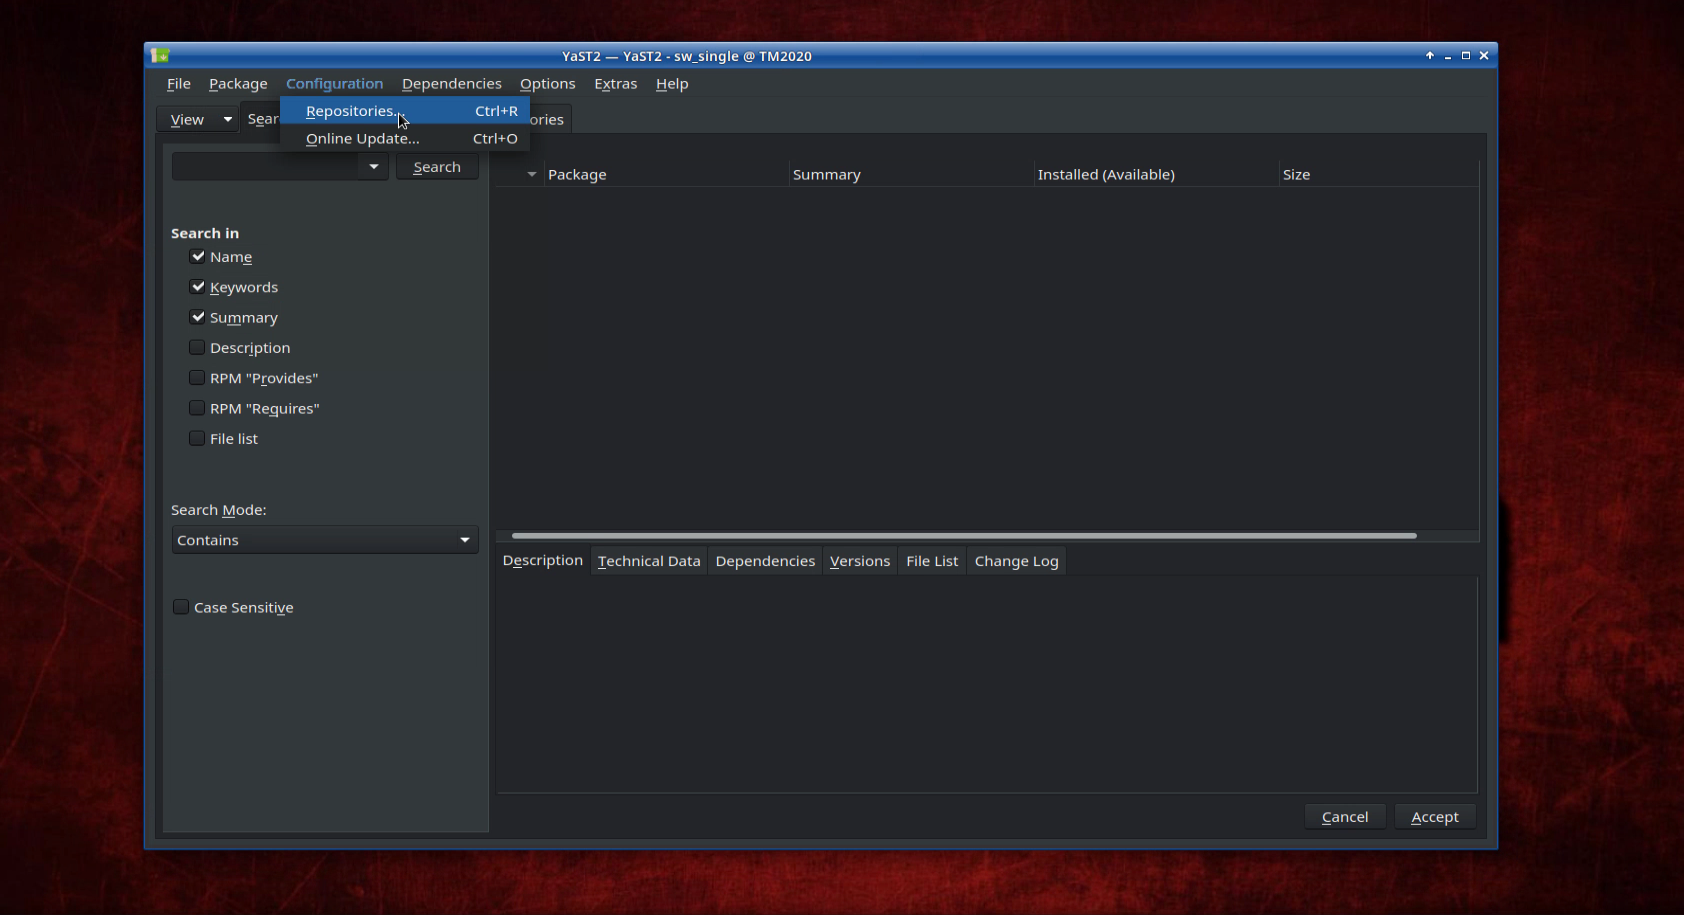Viewport: 1684px width, 915px height.
Task: Enable RPM "Provides" searching
Action: [196, 377]
